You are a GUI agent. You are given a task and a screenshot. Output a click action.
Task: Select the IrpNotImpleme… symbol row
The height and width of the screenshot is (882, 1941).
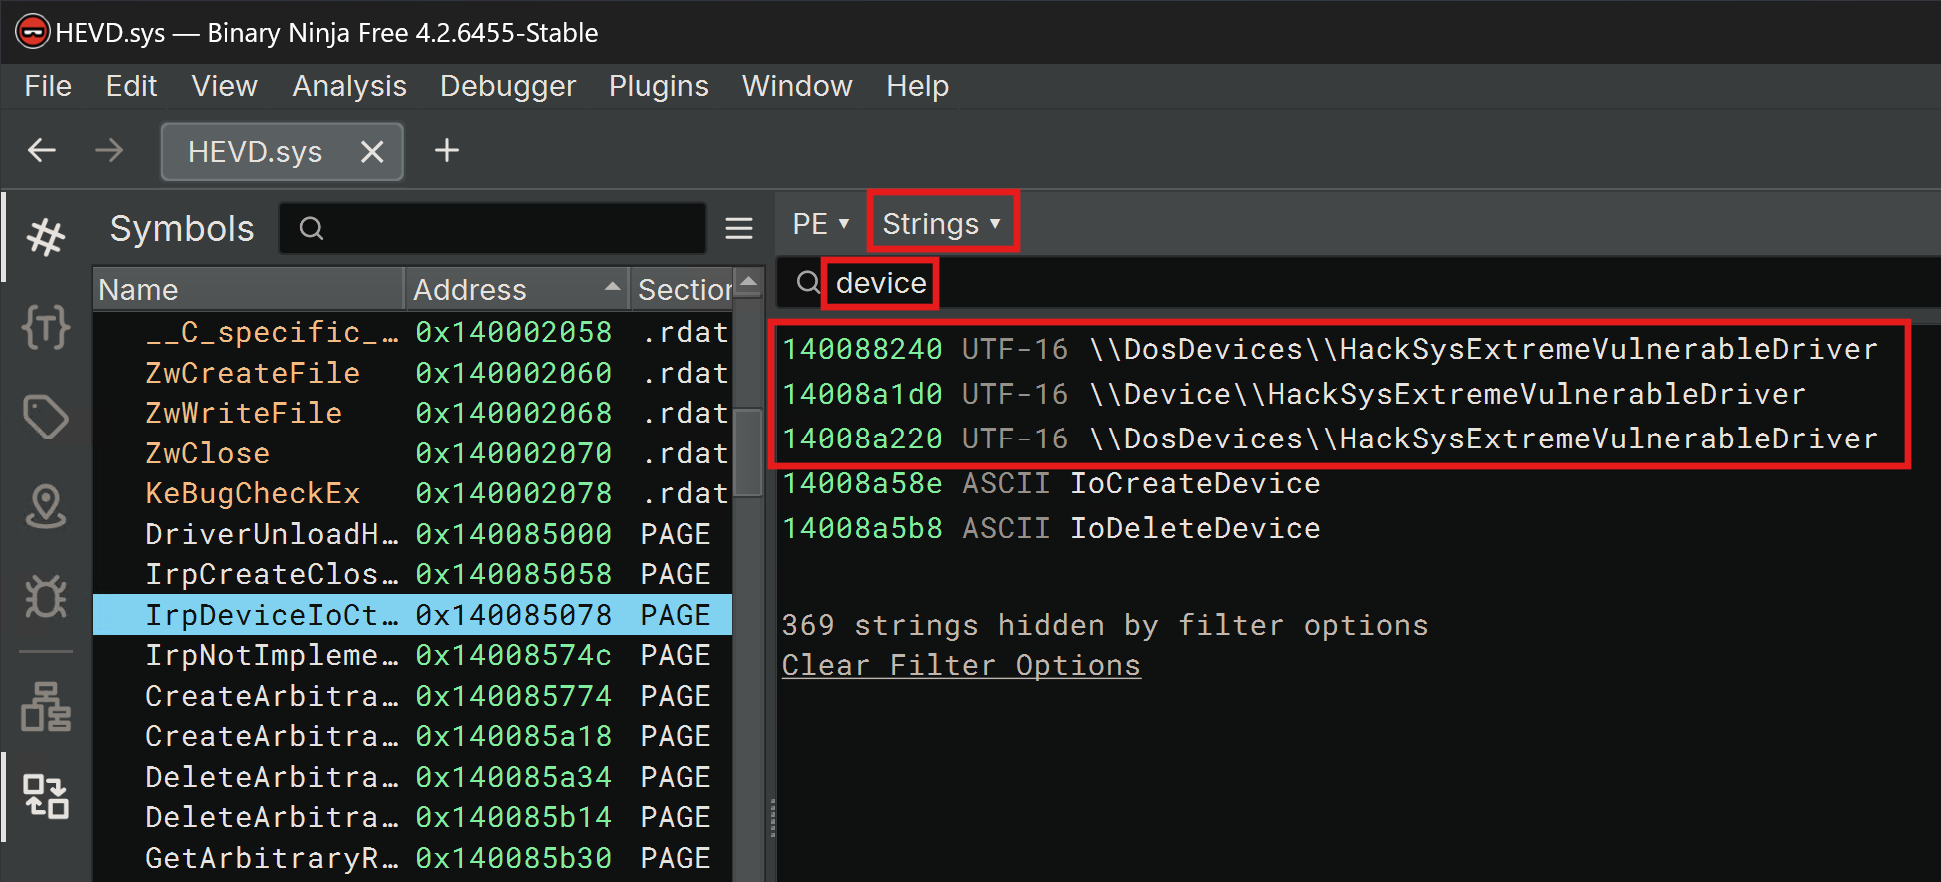coord(412,655)
